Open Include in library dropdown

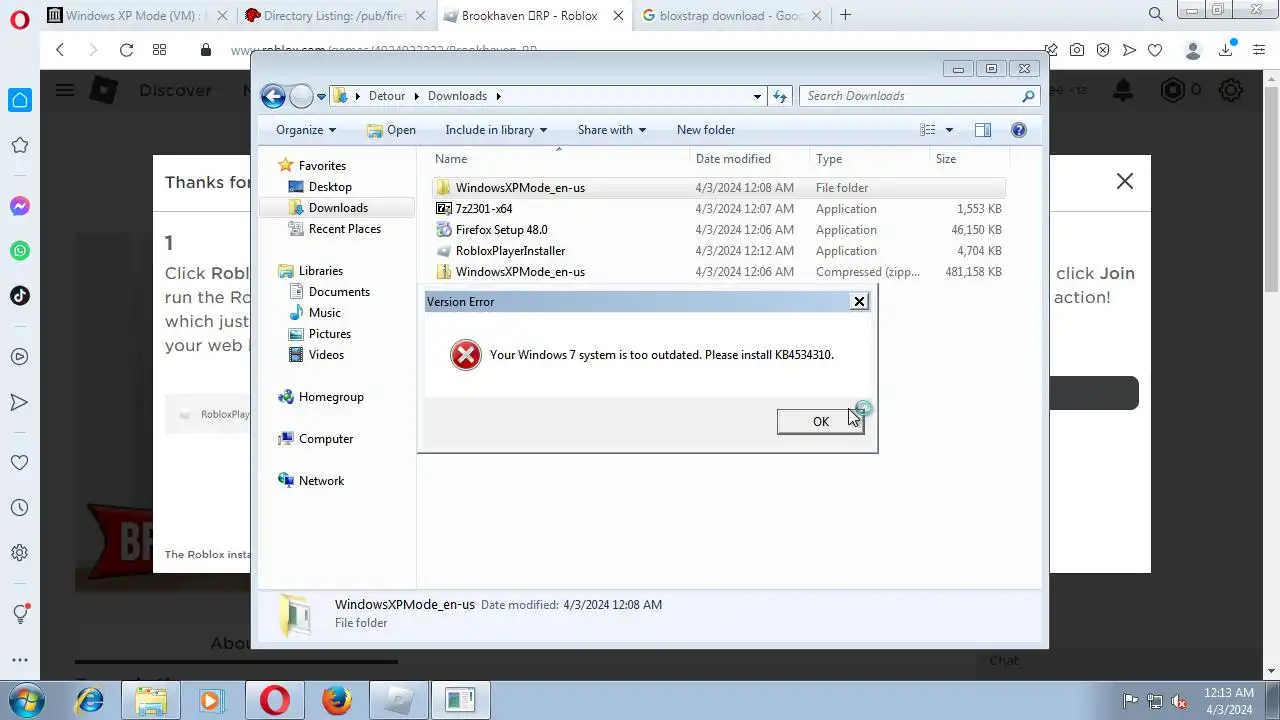(496, 130)
